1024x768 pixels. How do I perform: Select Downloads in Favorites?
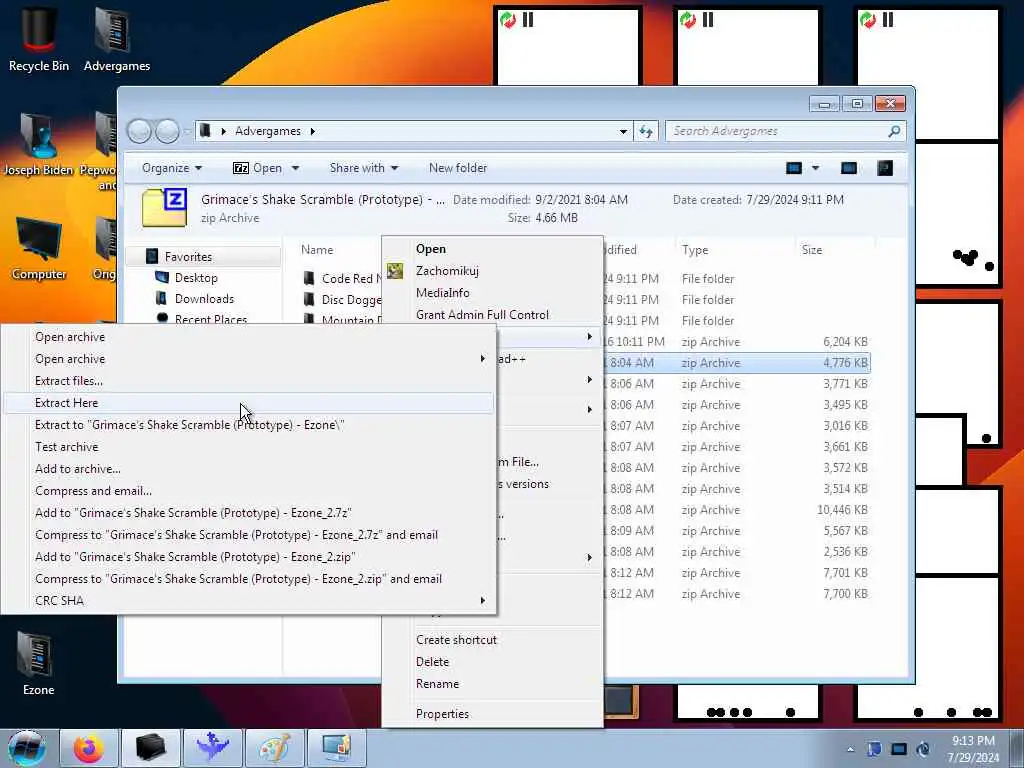[204, 298]
